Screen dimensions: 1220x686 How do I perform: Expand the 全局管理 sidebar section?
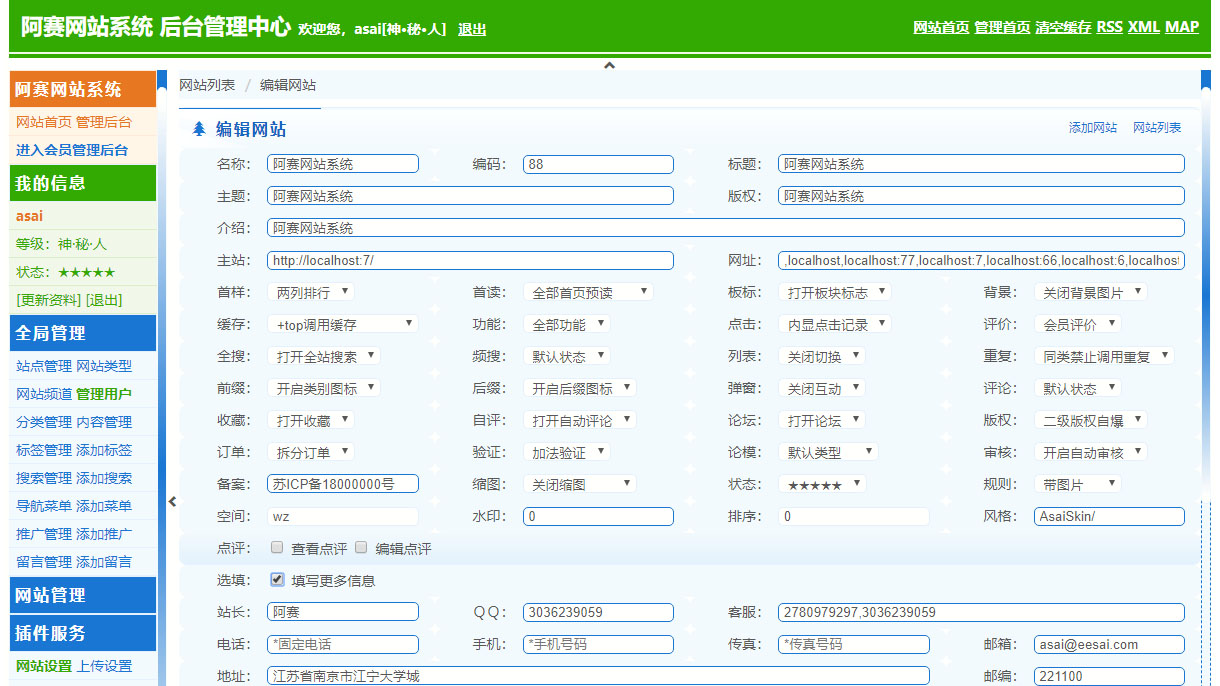(83, 333)
